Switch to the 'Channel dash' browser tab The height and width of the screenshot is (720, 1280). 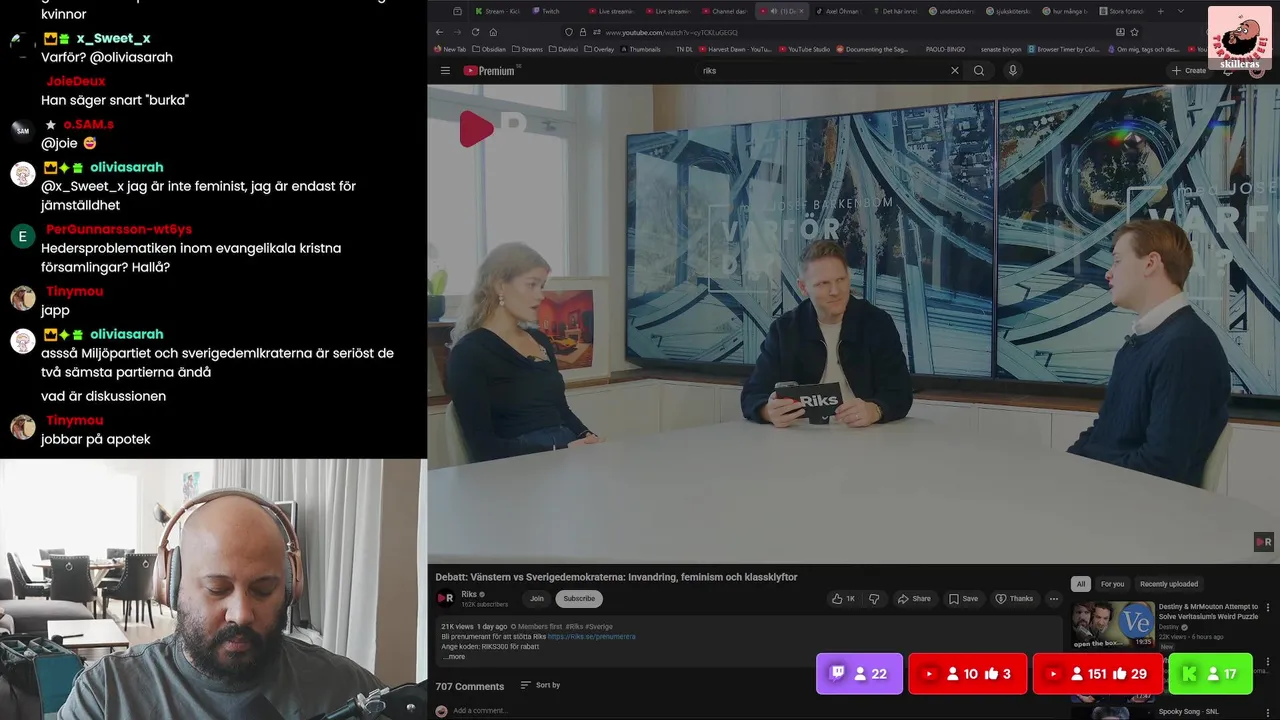tap(724, 11)
